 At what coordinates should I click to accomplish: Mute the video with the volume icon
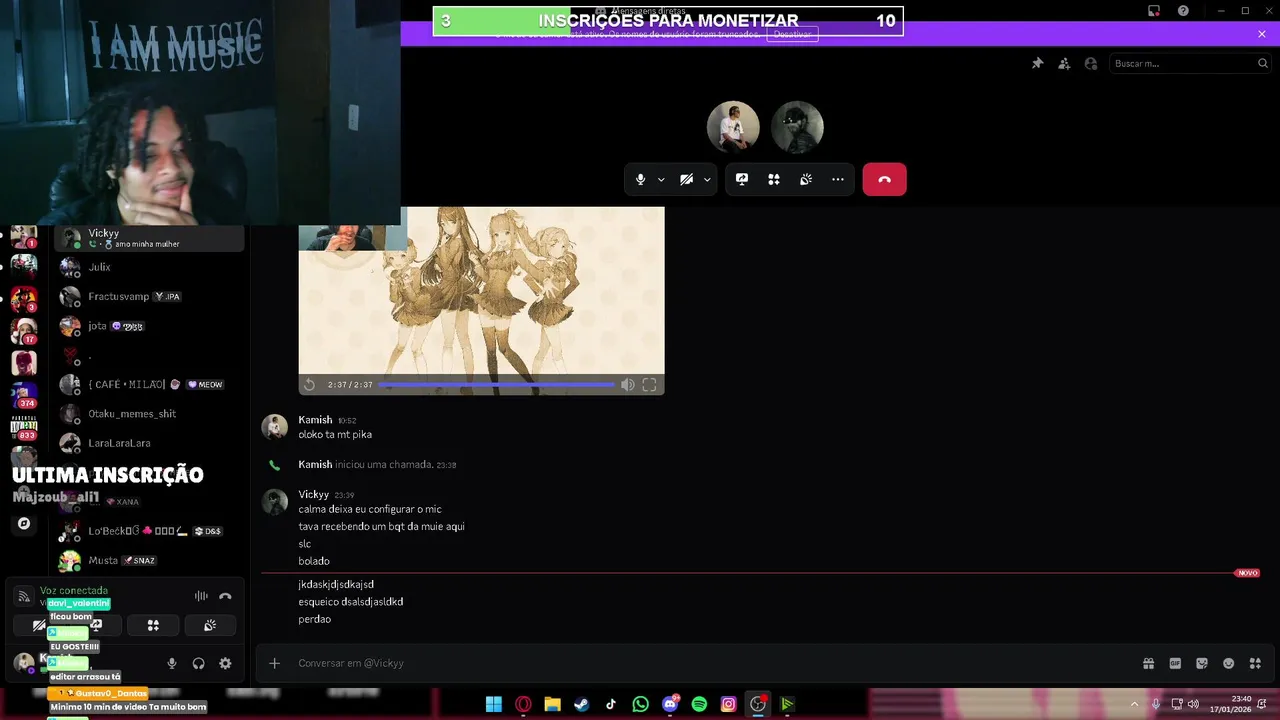(627, 385)
